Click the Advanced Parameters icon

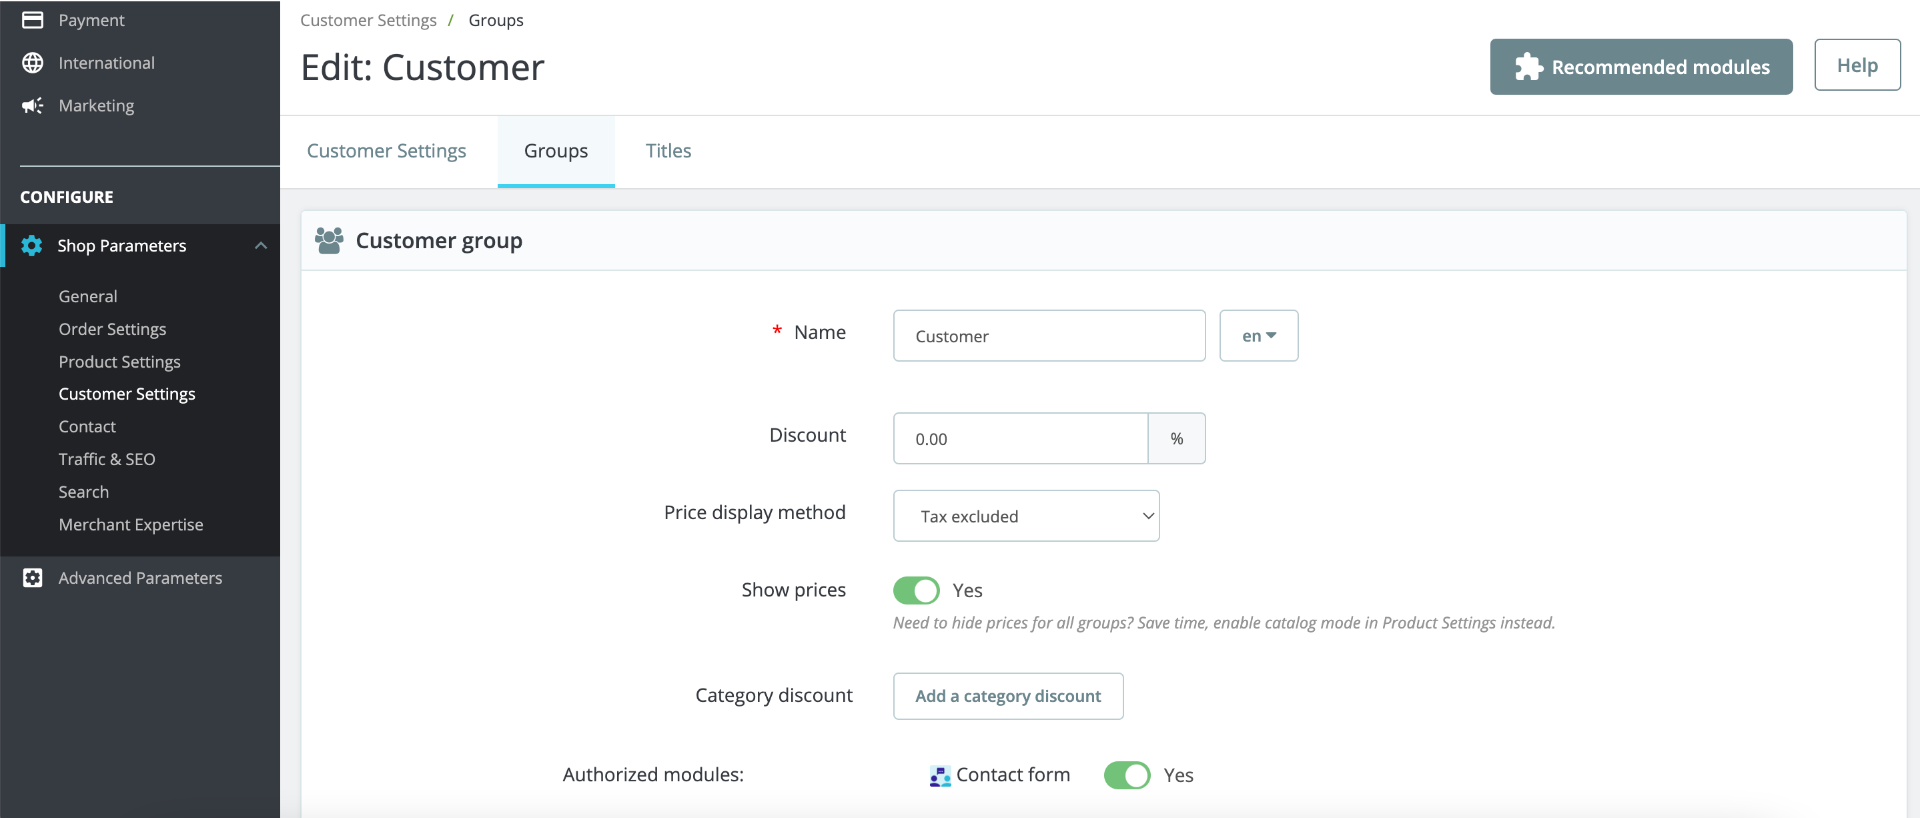pos(33,578)
